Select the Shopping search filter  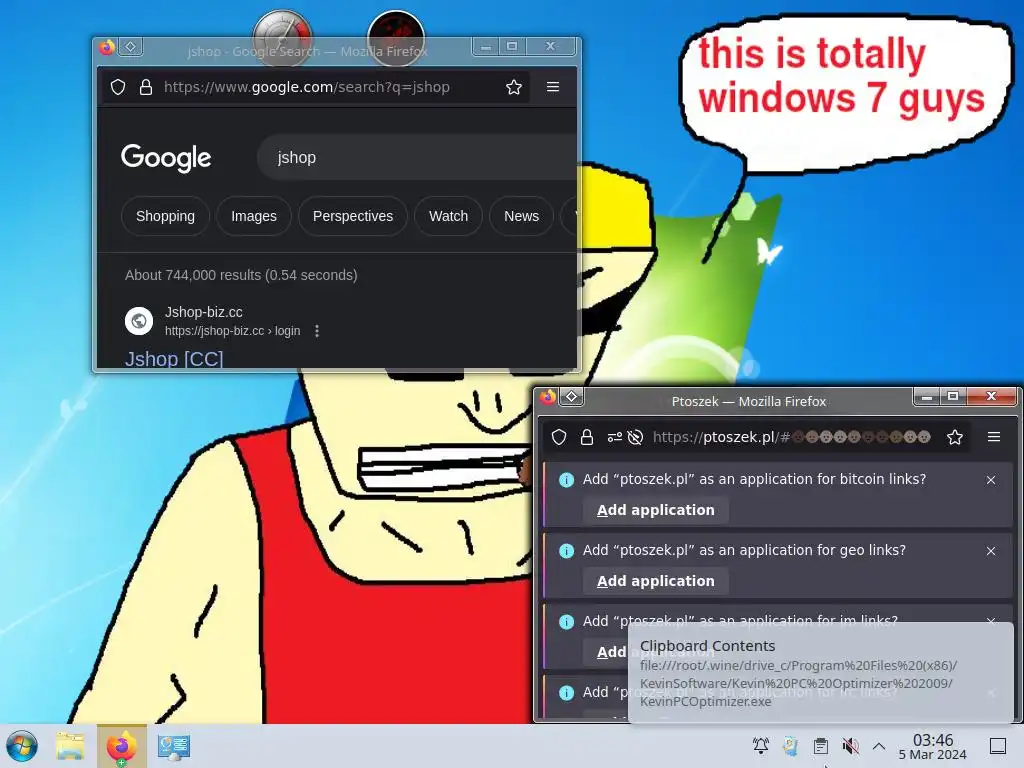click(x=165, y=216)
